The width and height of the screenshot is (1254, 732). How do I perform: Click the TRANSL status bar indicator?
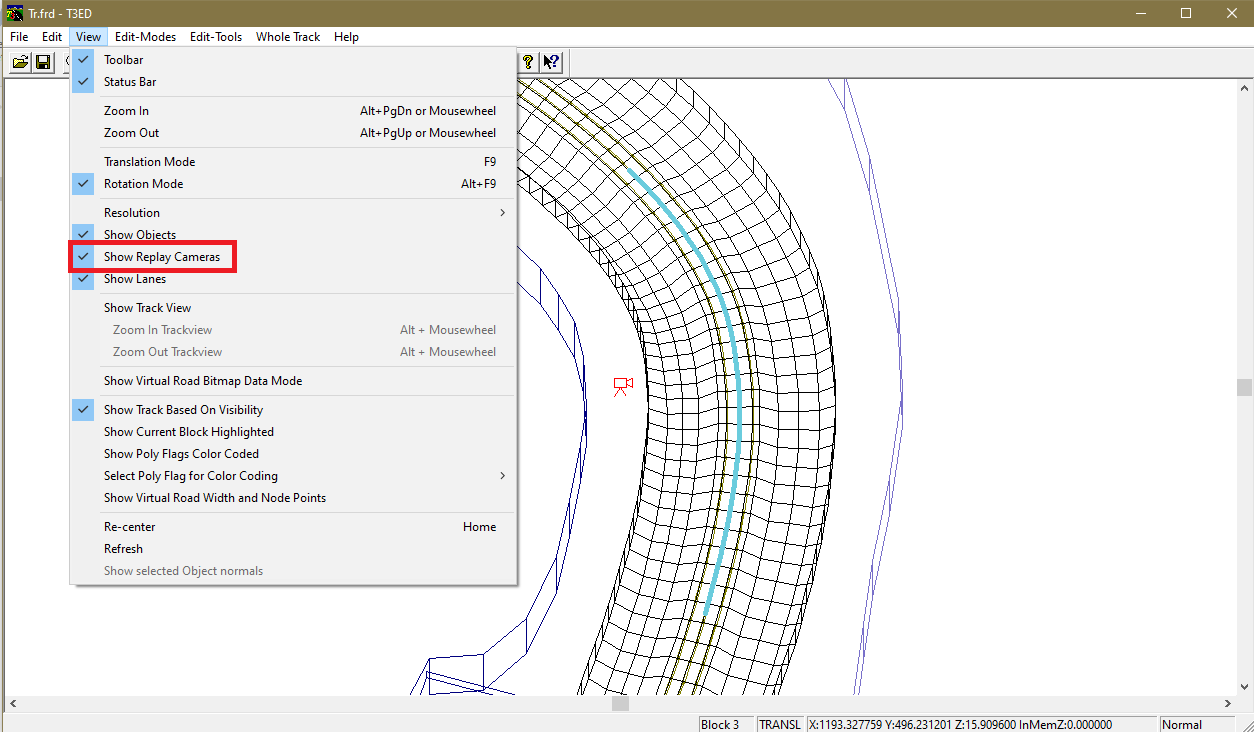pyautogui.click(x=780, y=724)
